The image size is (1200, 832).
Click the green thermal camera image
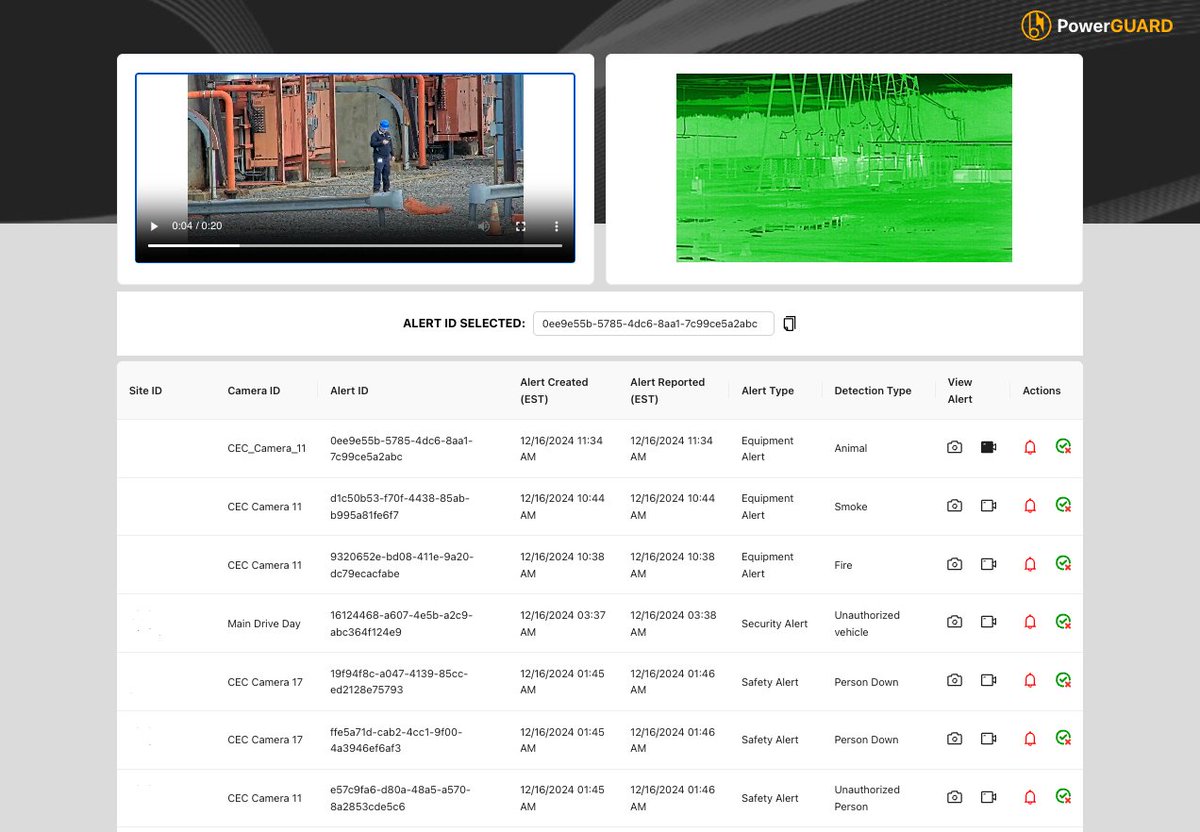click(x=843, y=166)
